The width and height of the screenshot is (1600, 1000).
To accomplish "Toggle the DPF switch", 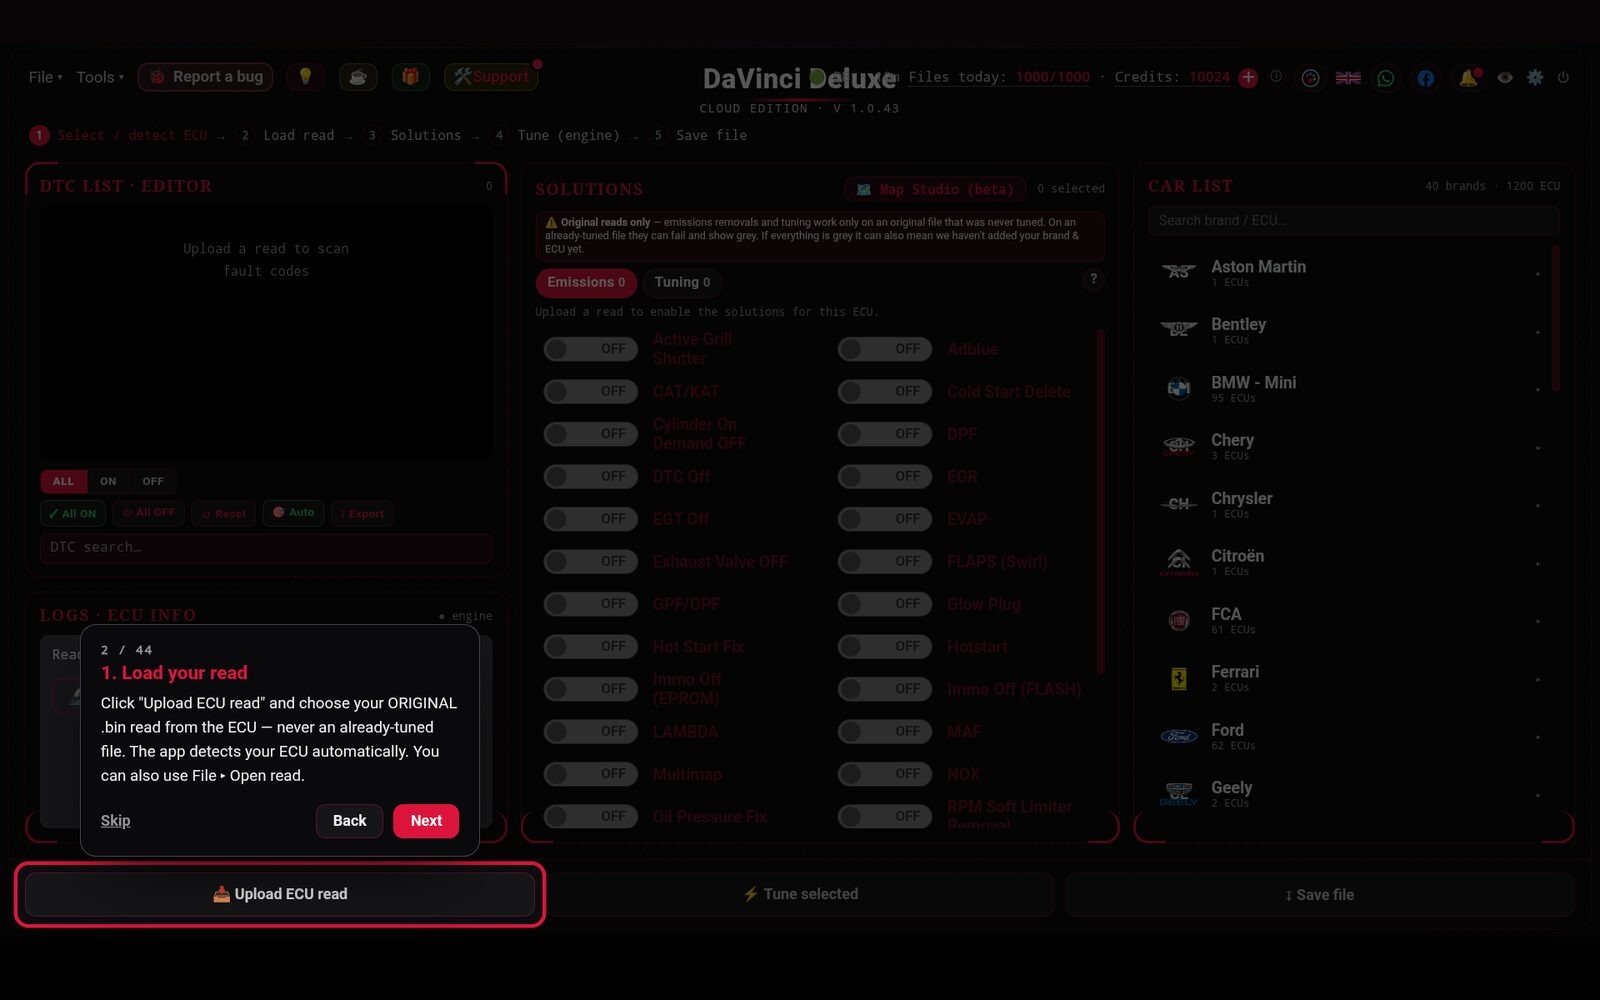I will pyautogui.click(x=885, y=434).
